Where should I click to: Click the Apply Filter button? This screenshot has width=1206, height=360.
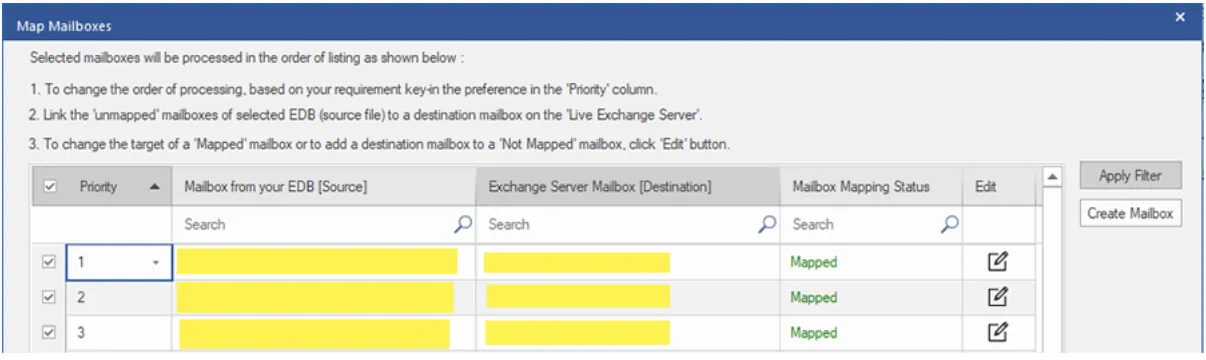pyautogui.click(x=1129, y=176)
